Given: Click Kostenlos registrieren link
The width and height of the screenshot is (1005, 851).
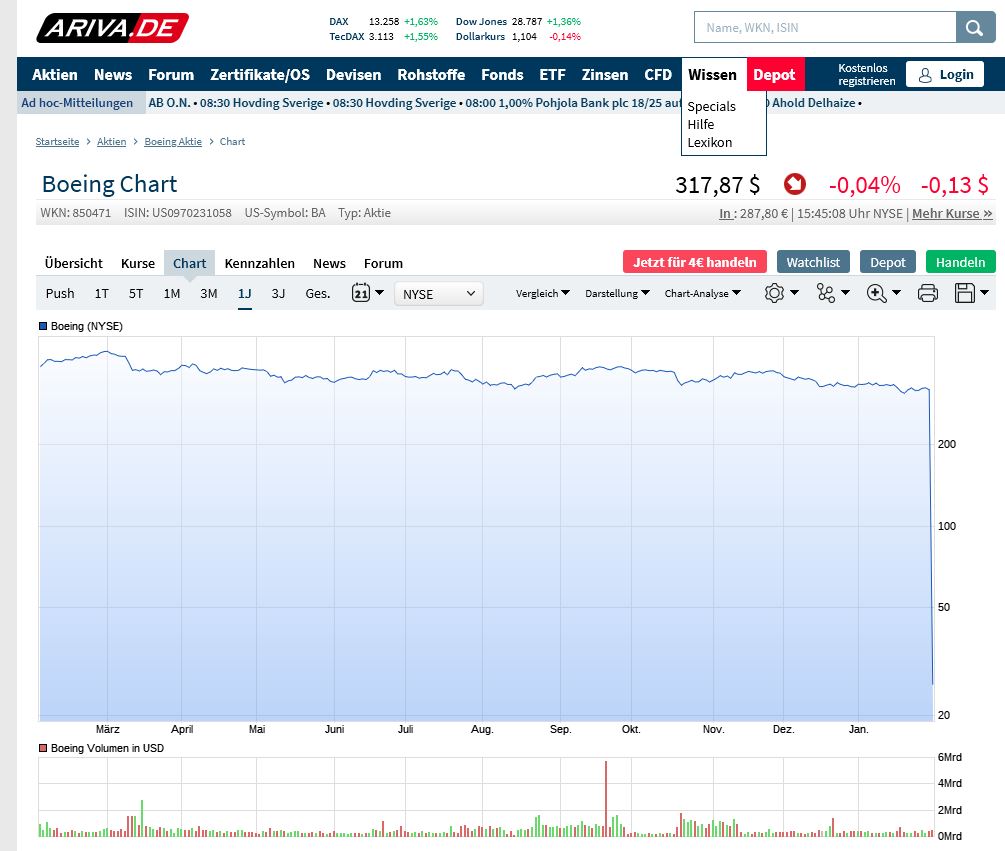Looking at the screenshot, I should pyautogui.click(x=866, y=74).
